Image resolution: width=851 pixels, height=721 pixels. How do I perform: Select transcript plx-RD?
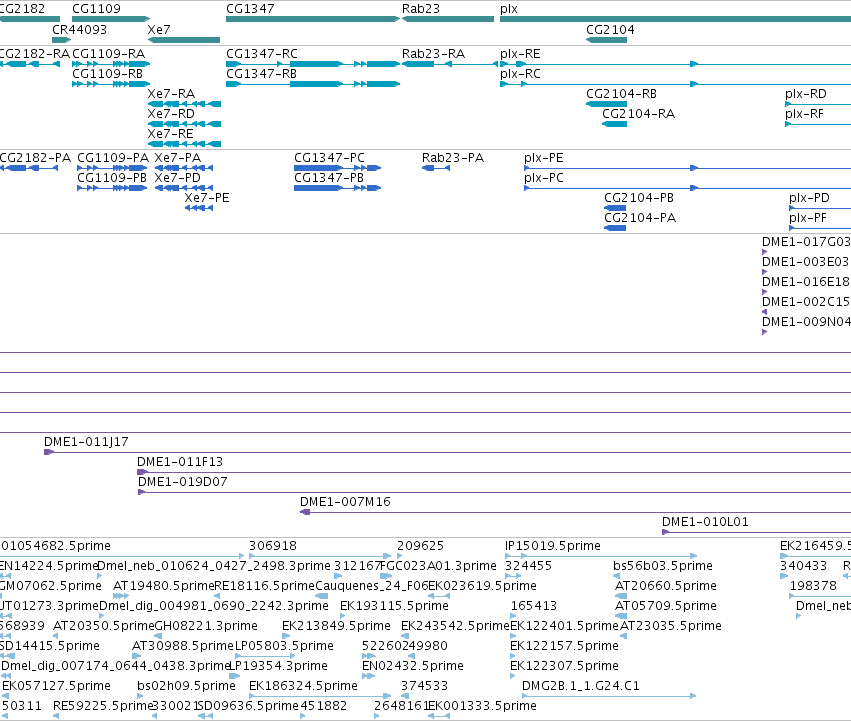point(818,104)
